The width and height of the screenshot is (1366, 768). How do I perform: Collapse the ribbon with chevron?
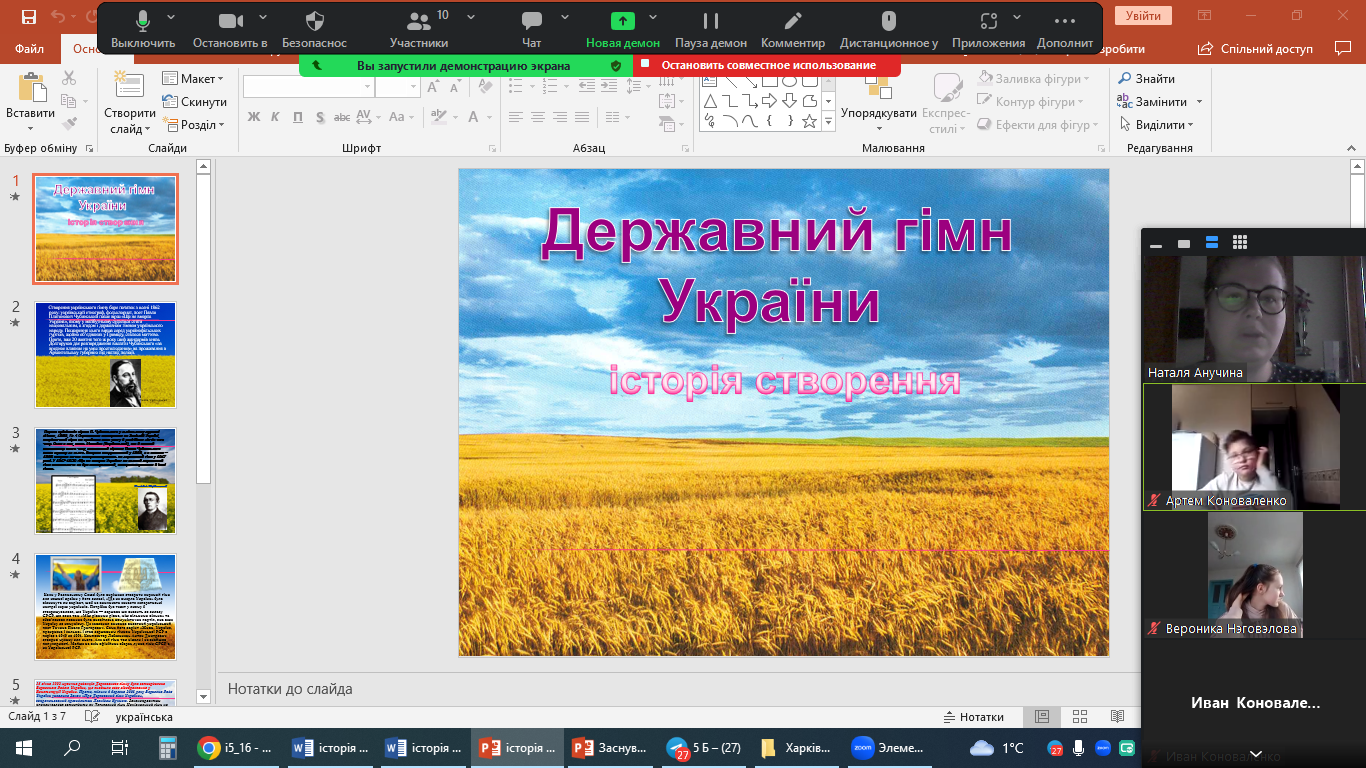[x=1353, y=148]
